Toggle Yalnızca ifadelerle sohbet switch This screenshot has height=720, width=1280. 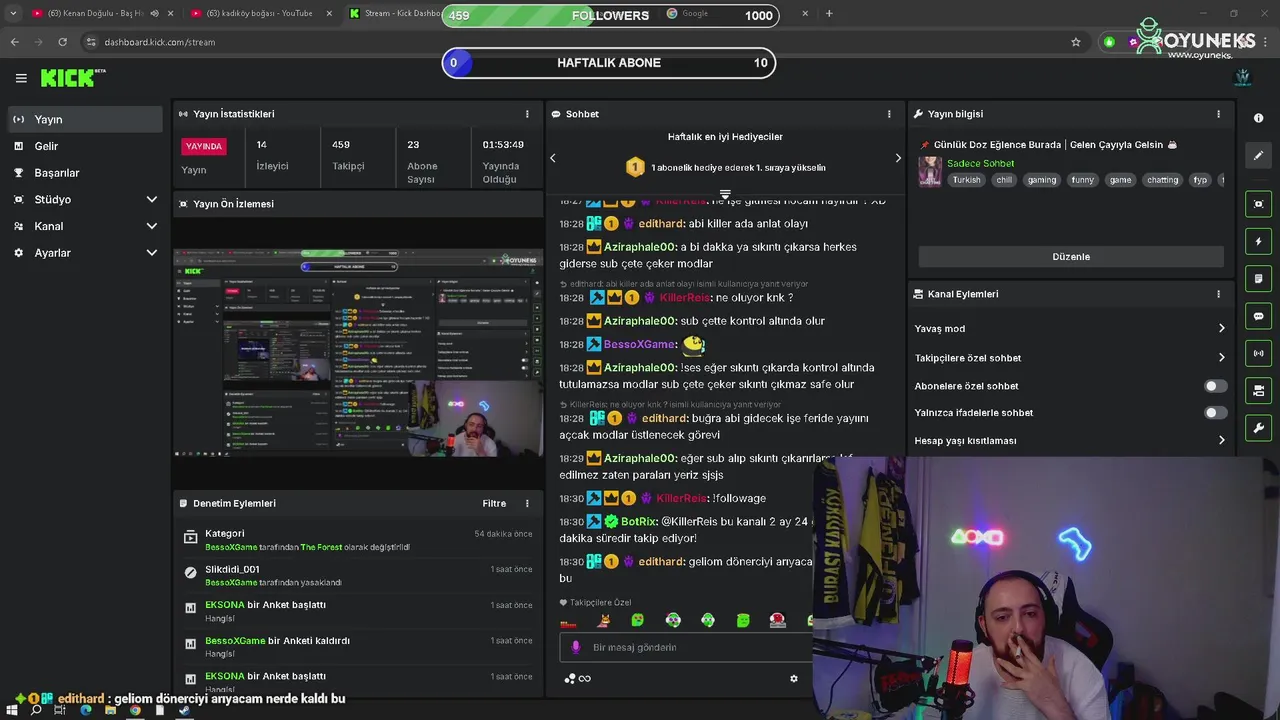click(x=1215, y=413)
